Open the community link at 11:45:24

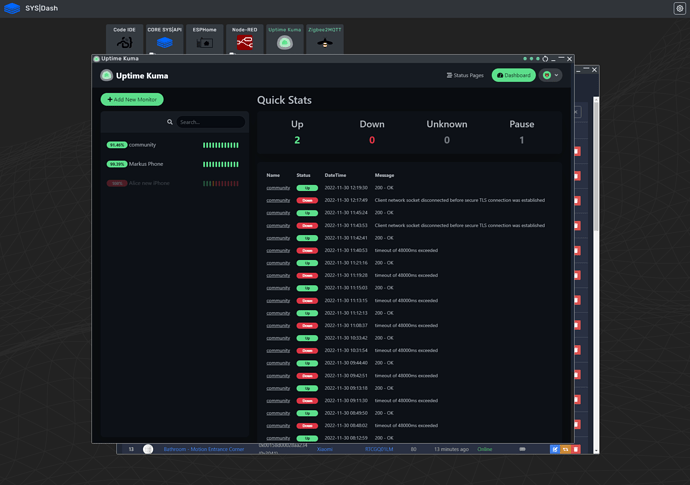(x=278, y=213)
